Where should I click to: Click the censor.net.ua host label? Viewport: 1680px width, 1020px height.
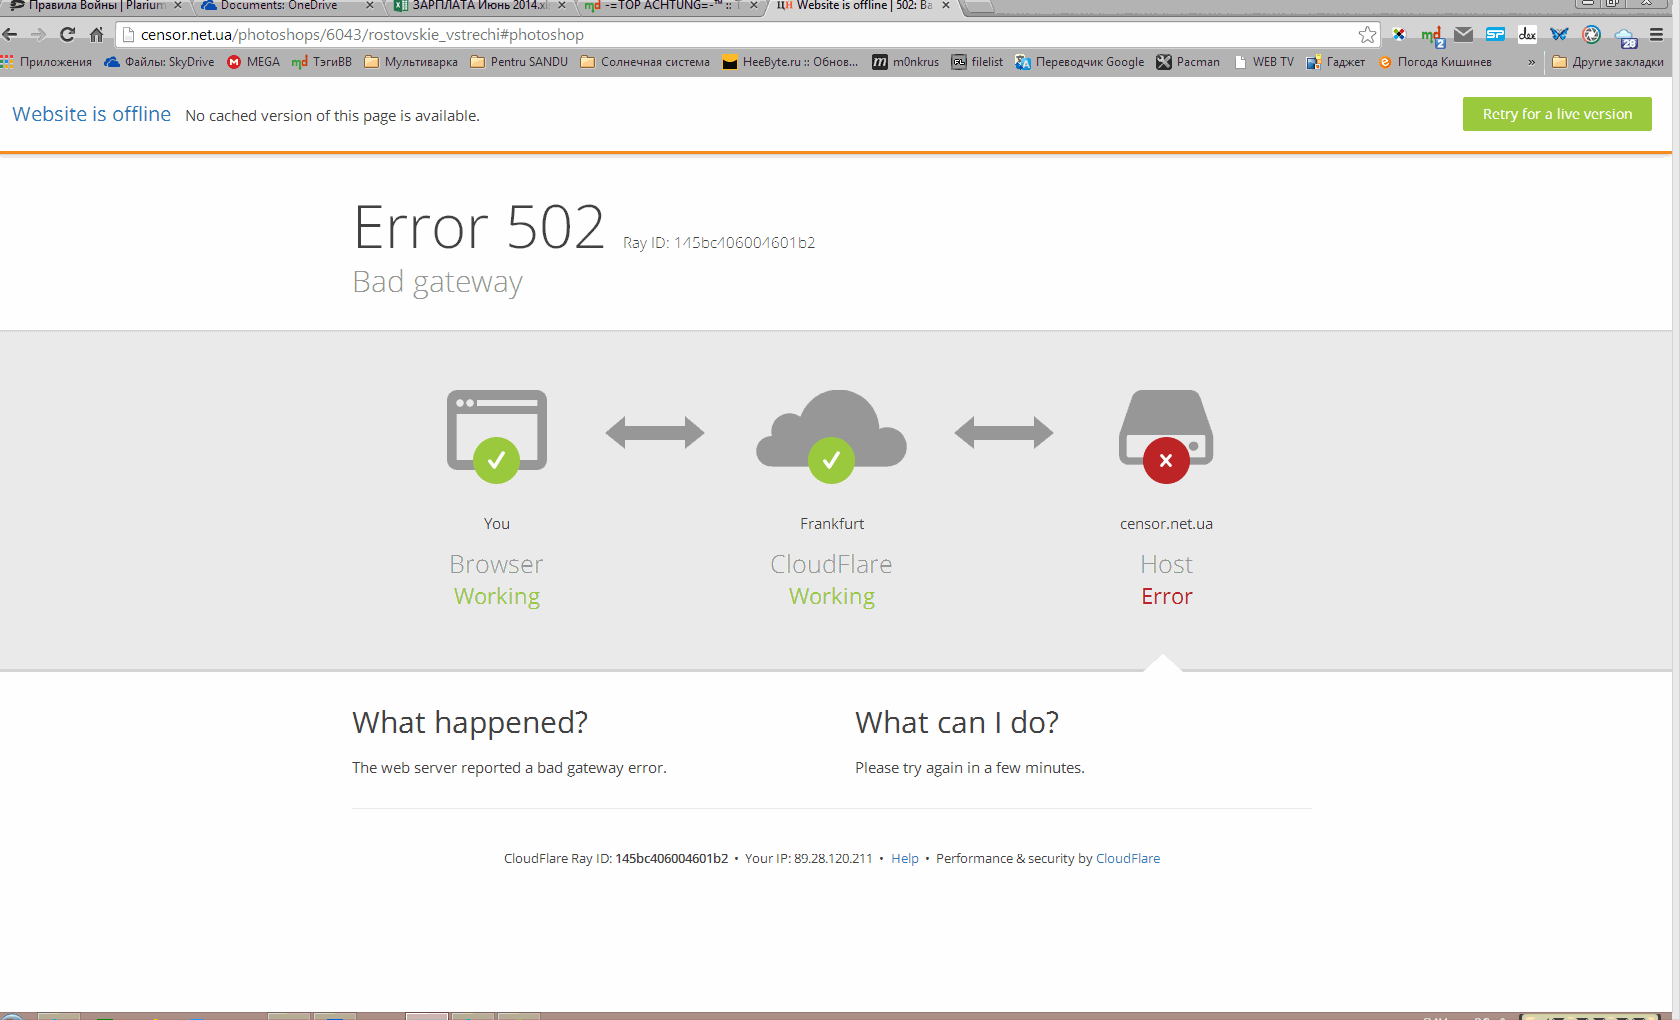pyautogui.click(x=1166, y=524)
